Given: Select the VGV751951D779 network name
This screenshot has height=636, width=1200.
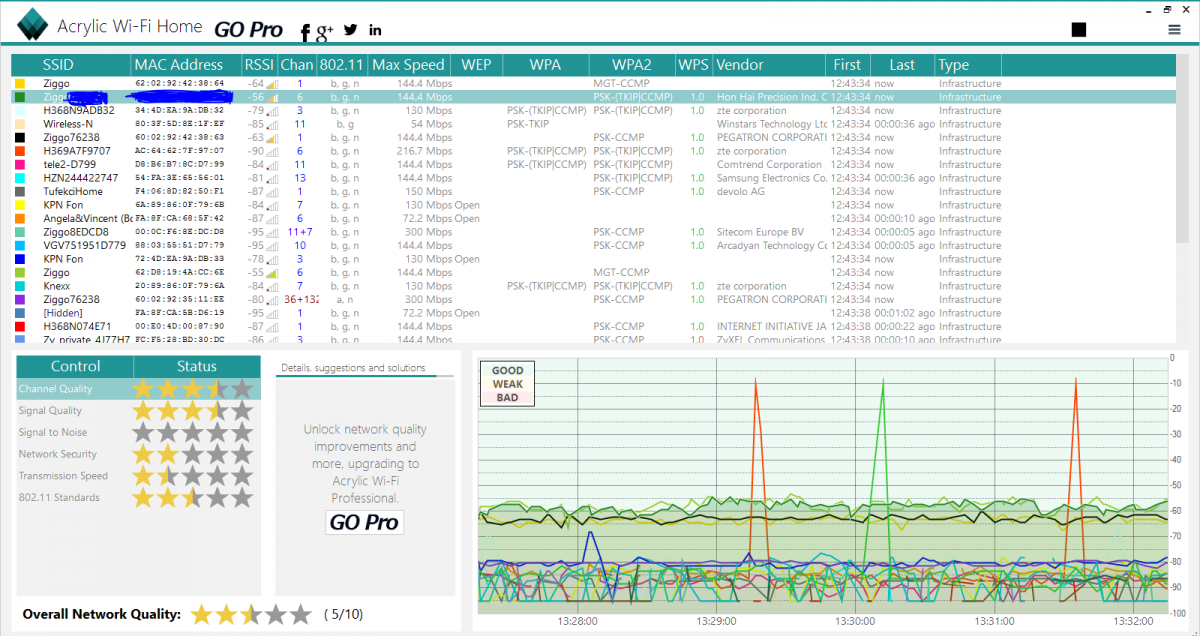Looking at the screenshot, I should click(x=85, y=245).
